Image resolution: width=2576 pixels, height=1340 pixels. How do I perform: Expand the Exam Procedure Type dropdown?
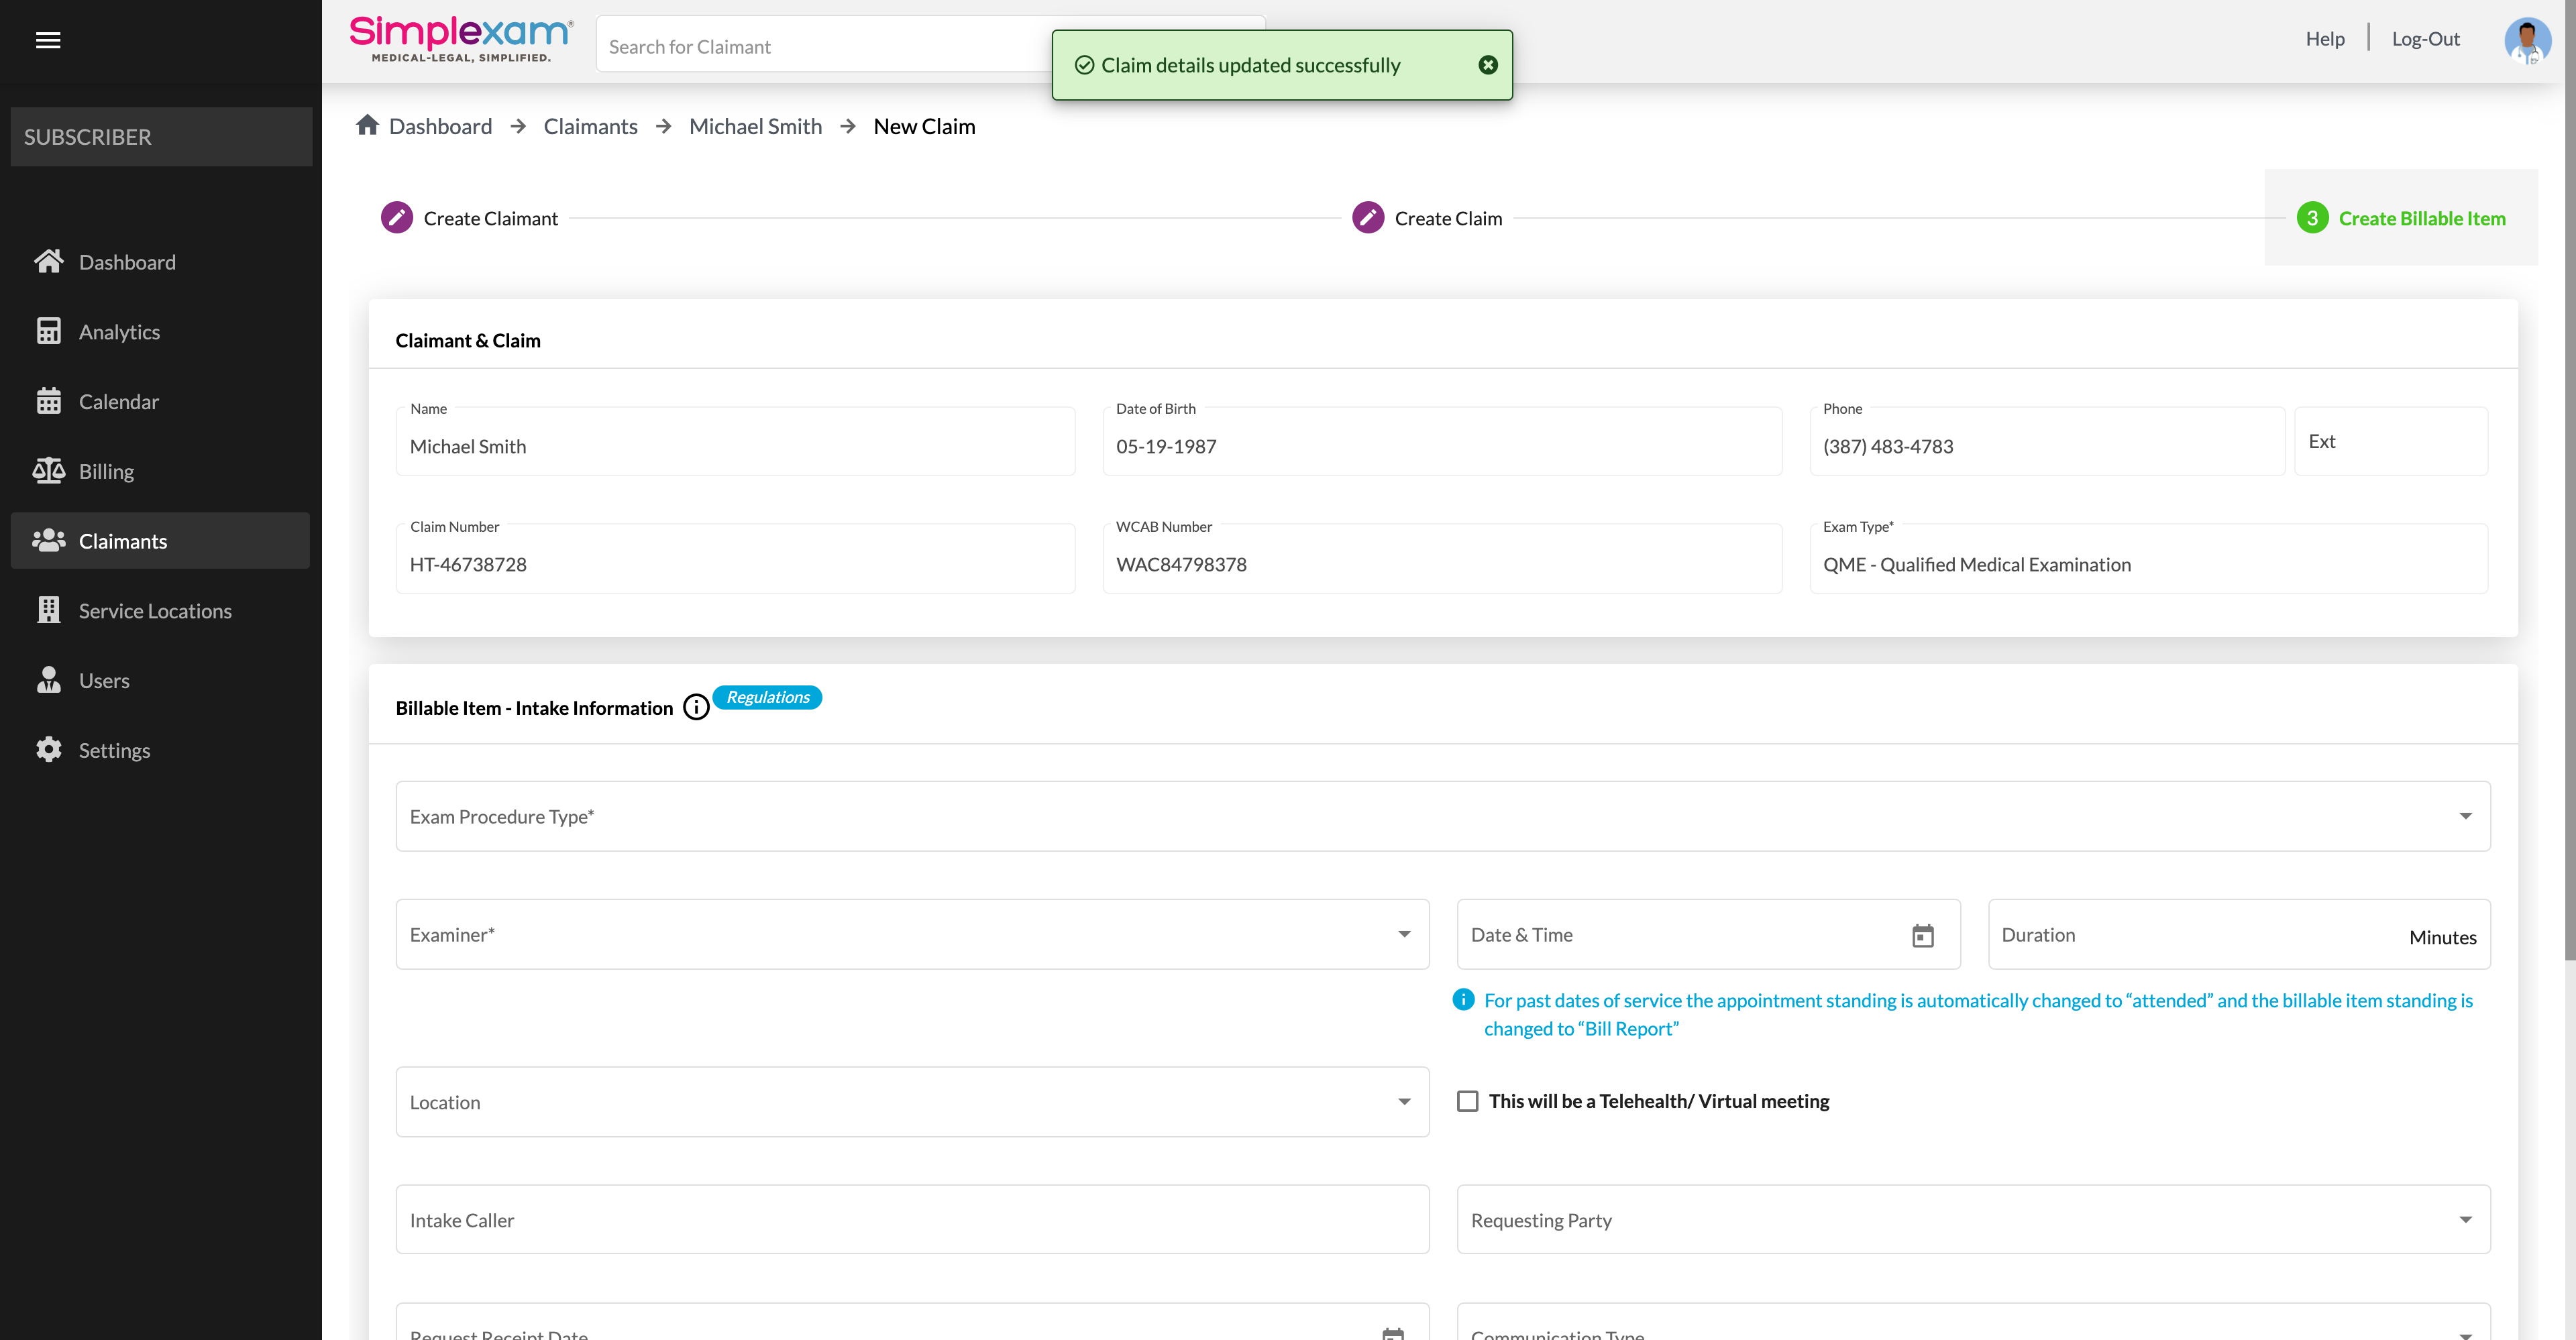click(1442, 816)
